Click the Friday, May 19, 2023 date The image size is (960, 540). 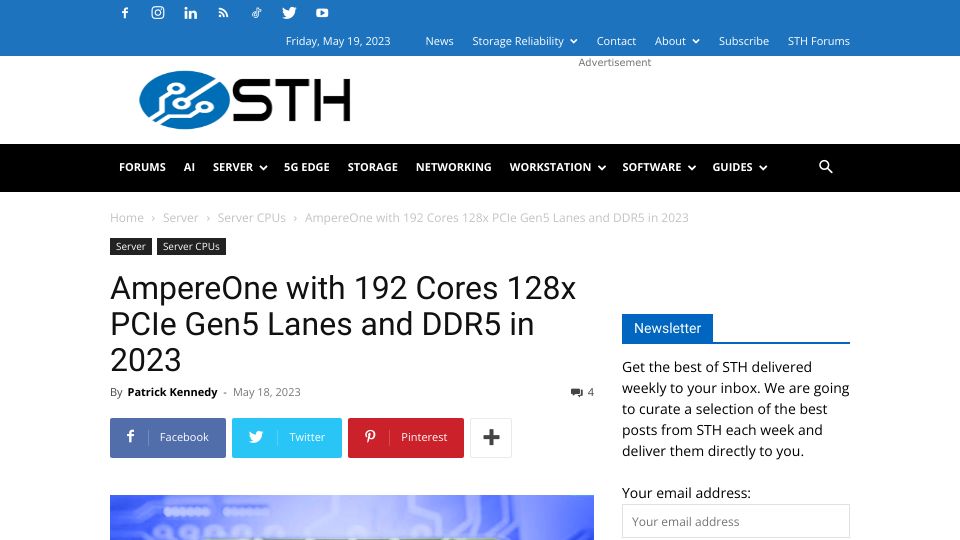point(338,41)
